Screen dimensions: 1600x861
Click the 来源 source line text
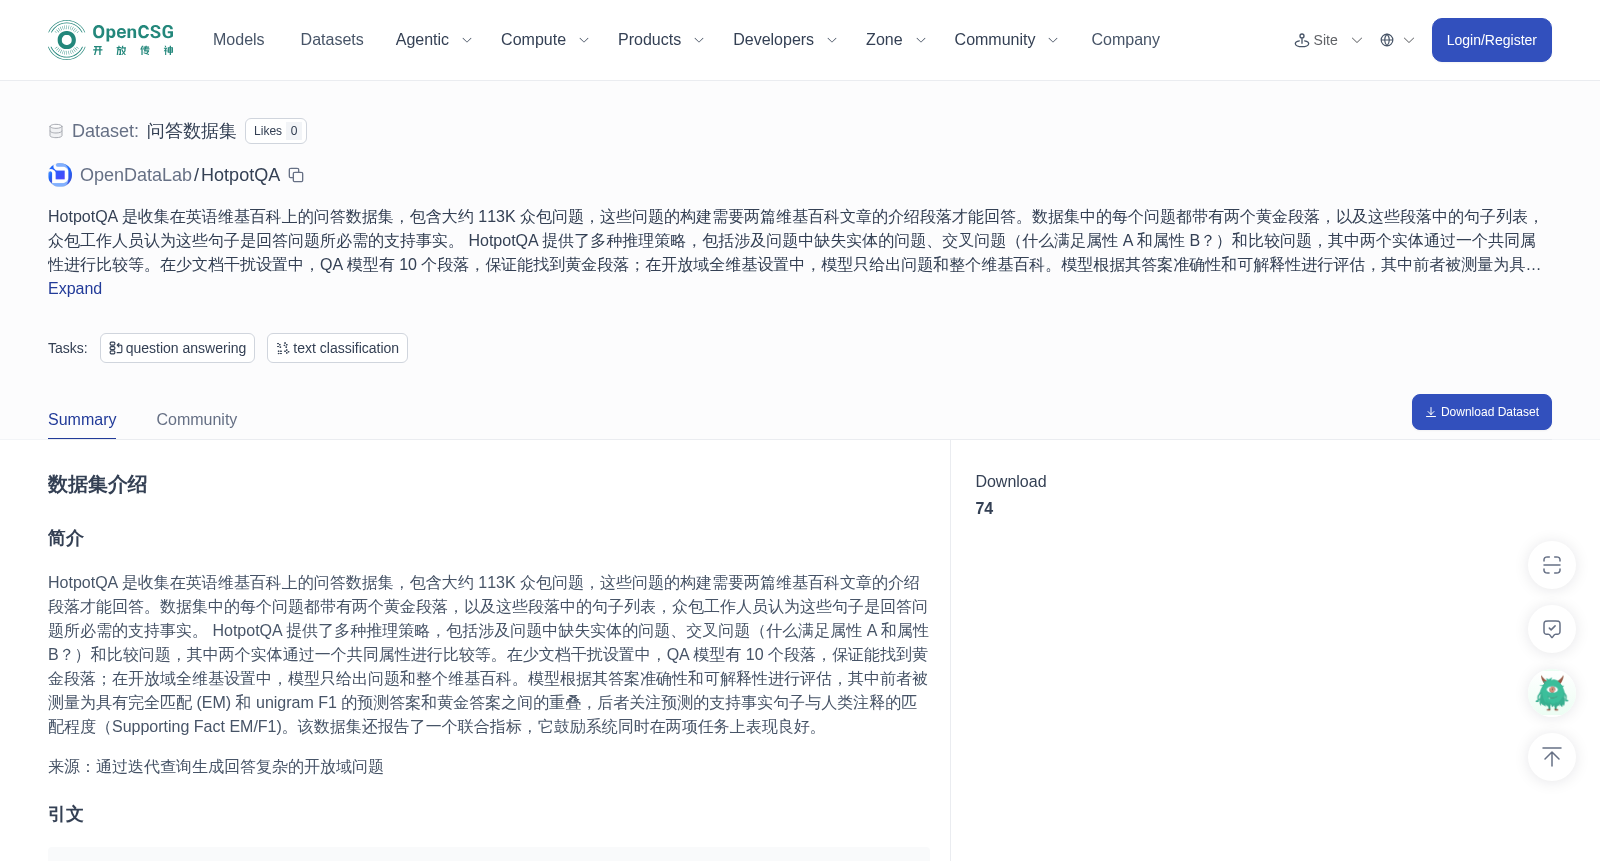(216, 767)
